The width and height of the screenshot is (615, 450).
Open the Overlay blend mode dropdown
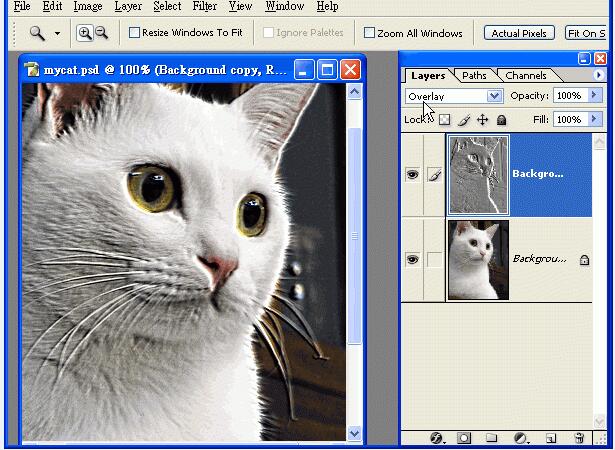[454, 96]
